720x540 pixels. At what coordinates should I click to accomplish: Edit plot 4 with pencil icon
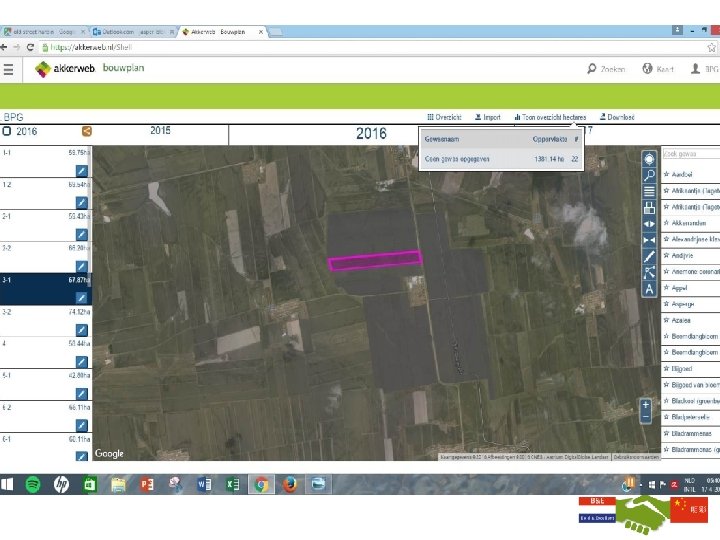(x=81, y=362)
